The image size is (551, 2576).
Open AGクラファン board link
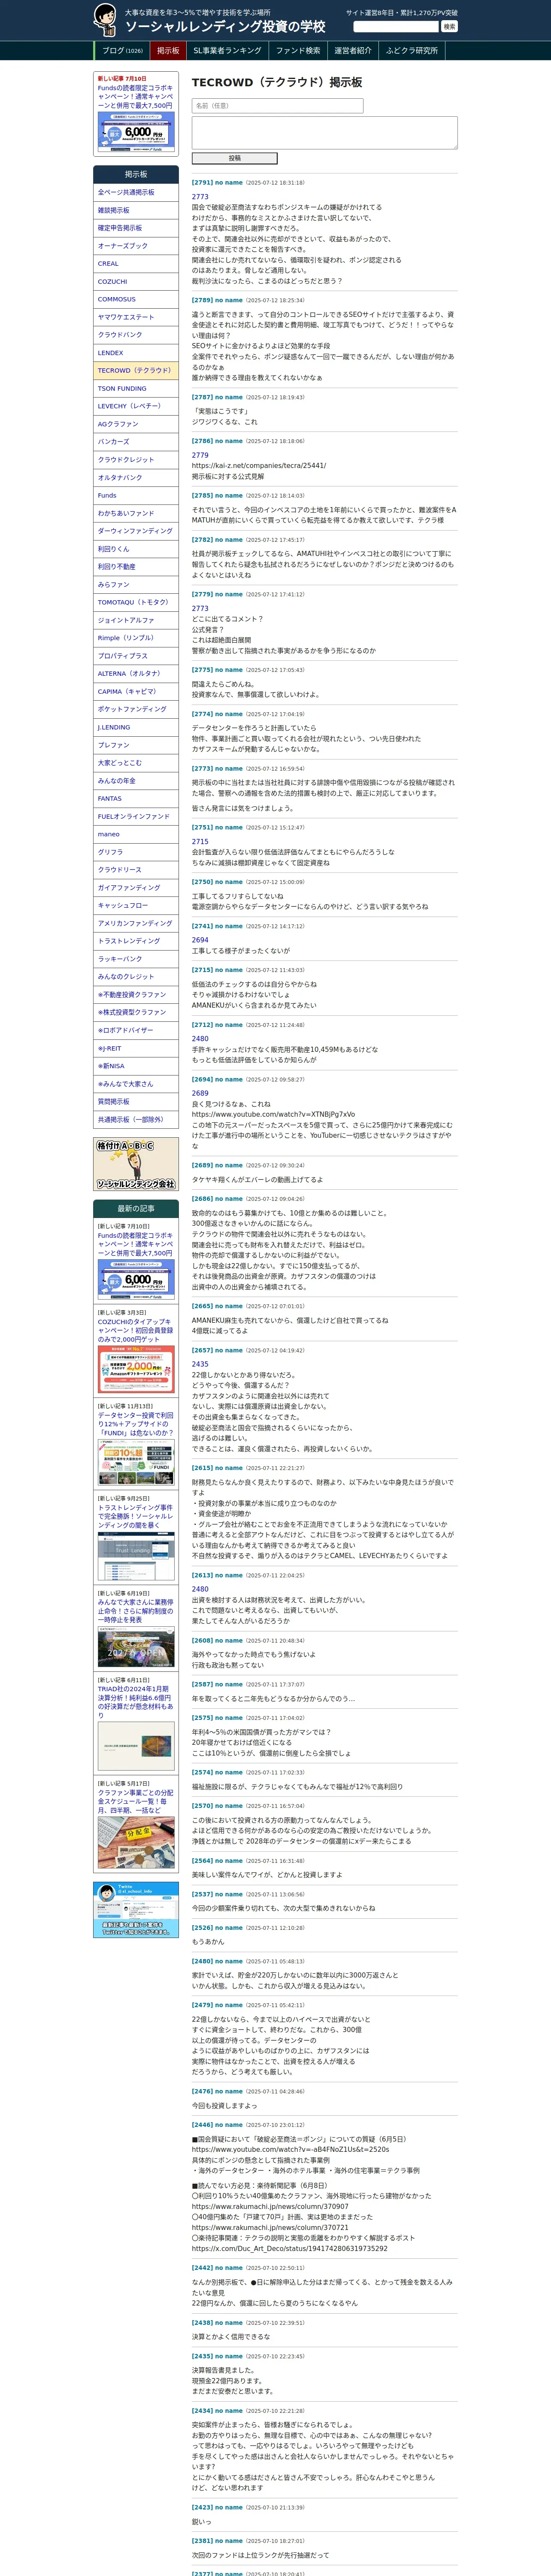136,424
